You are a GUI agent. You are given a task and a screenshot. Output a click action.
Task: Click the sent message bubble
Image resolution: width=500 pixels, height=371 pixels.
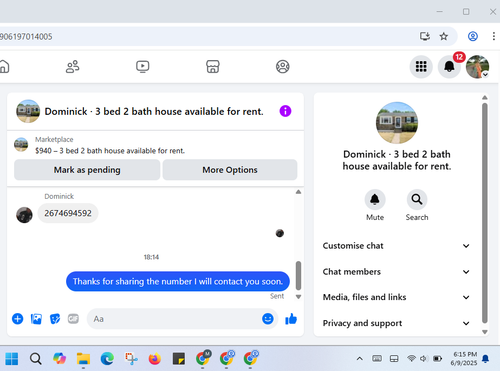178,281
